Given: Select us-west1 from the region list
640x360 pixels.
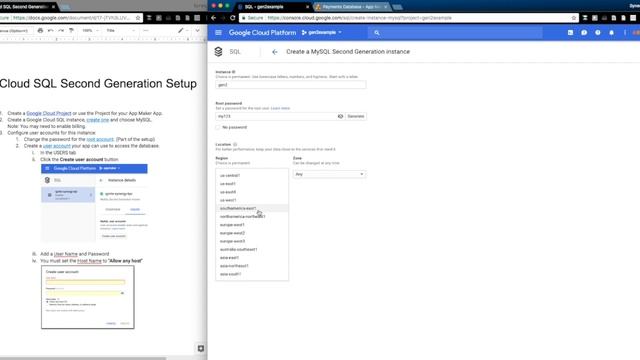Looking at the screenshot, I should pos(252,200).
